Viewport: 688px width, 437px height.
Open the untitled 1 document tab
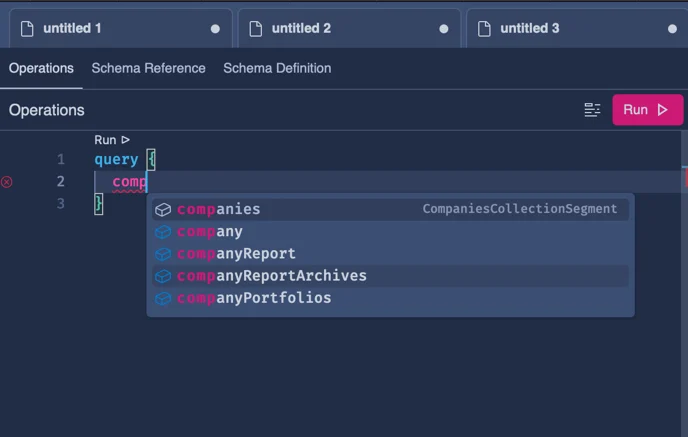coord(120,29)
